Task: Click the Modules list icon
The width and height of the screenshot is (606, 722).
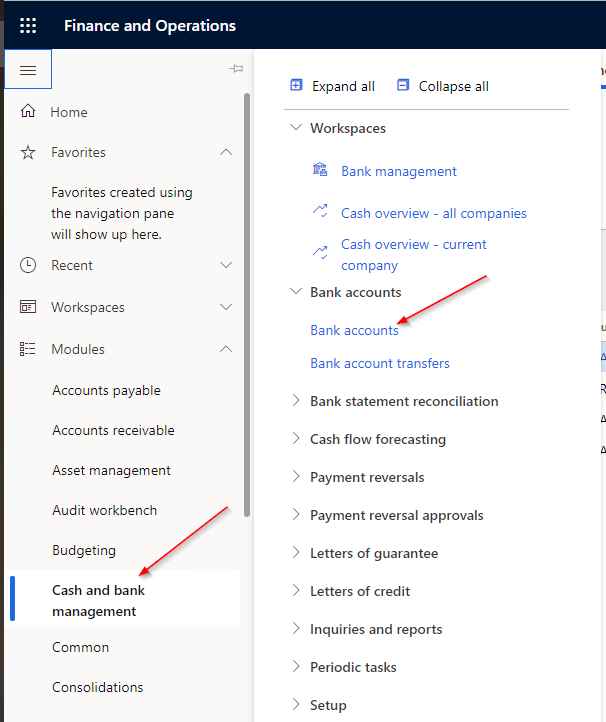Action: [28, 349]
